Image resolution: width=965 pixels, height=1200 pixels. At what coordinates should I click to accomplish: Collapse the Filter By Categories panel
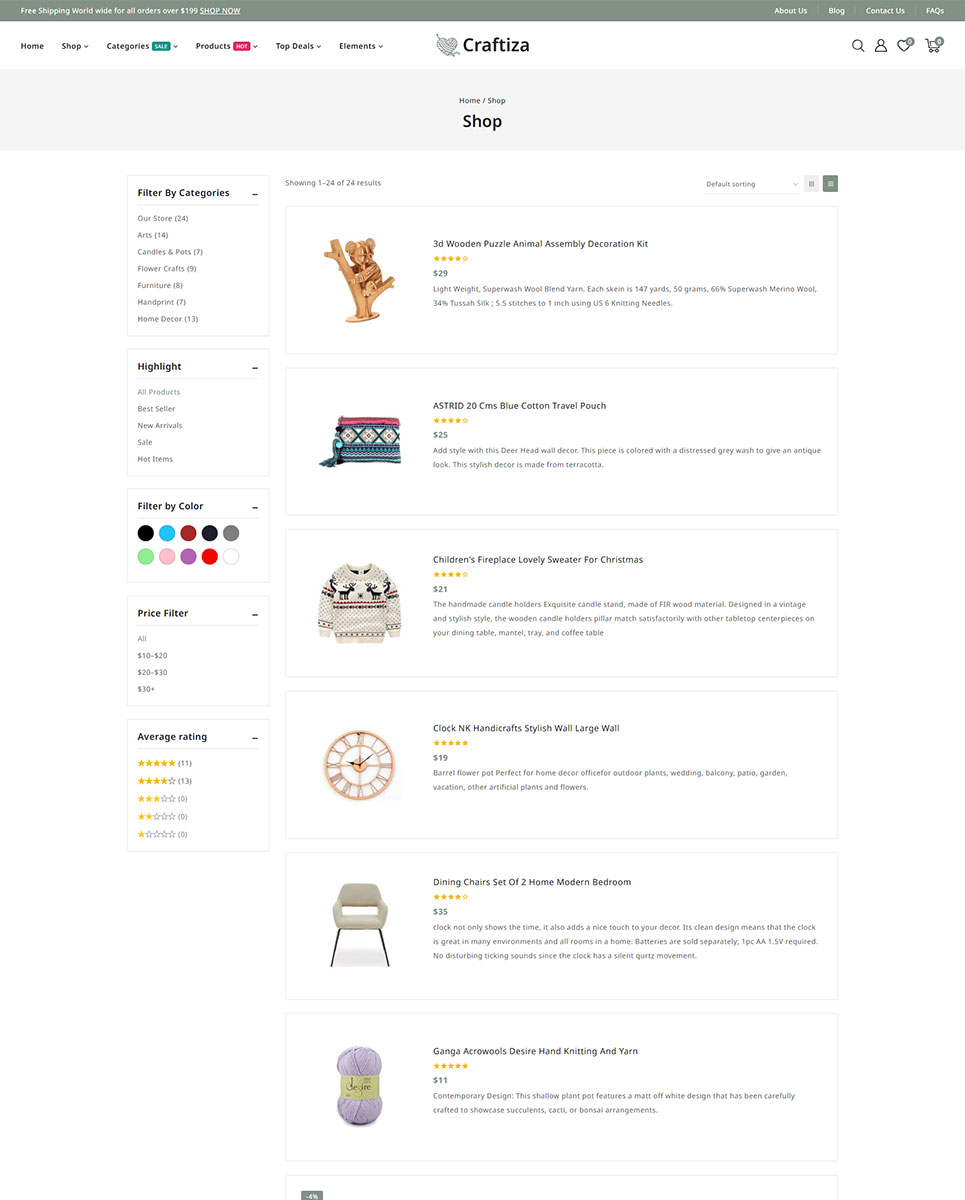255,194
